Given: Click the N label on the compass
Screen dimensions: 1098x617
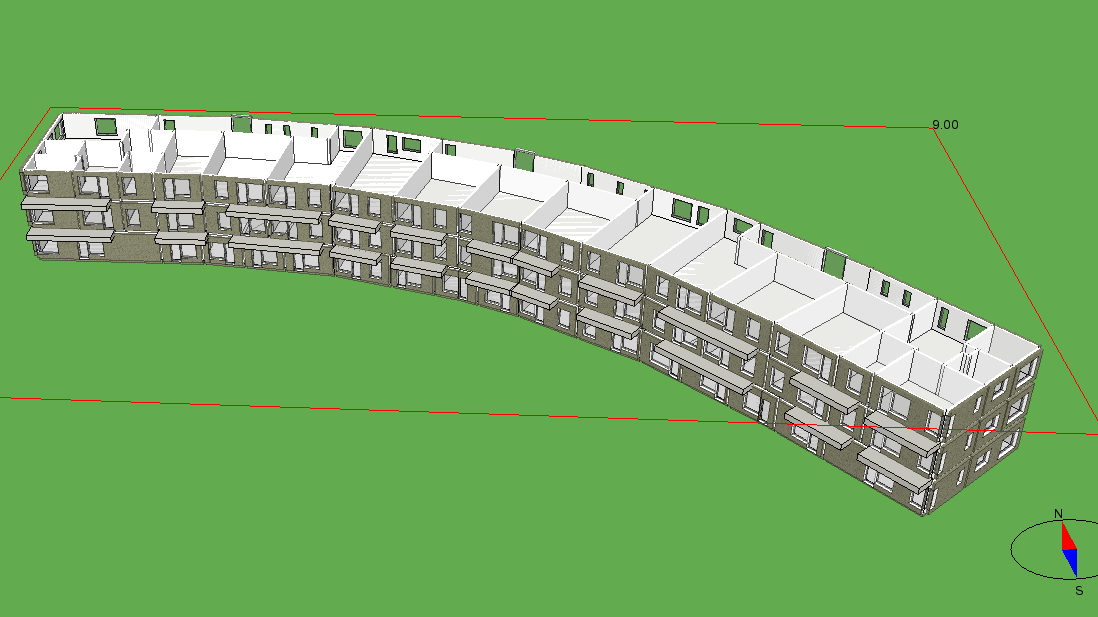Looking at the screenshot, I should click(1058, 514).
